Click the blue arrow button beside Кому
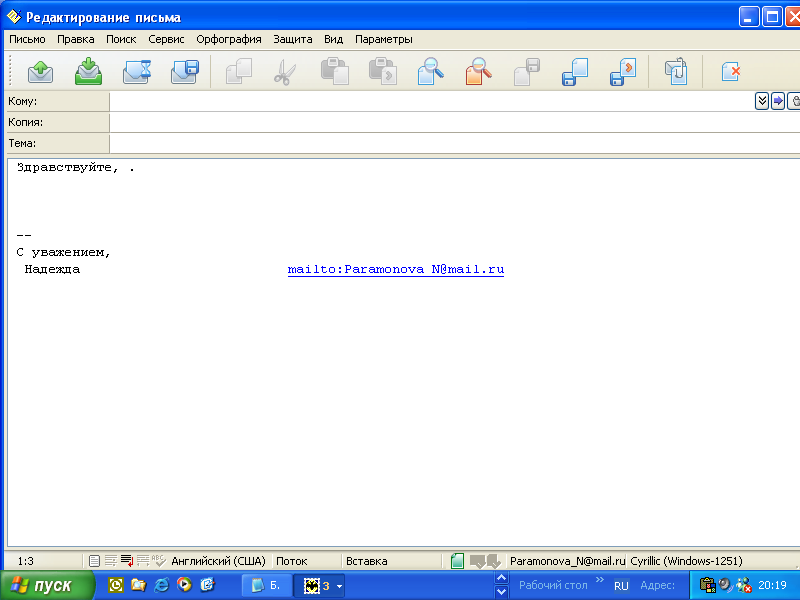Image resolution: width=800 pixels, height=600 pixels. (778, 101)
